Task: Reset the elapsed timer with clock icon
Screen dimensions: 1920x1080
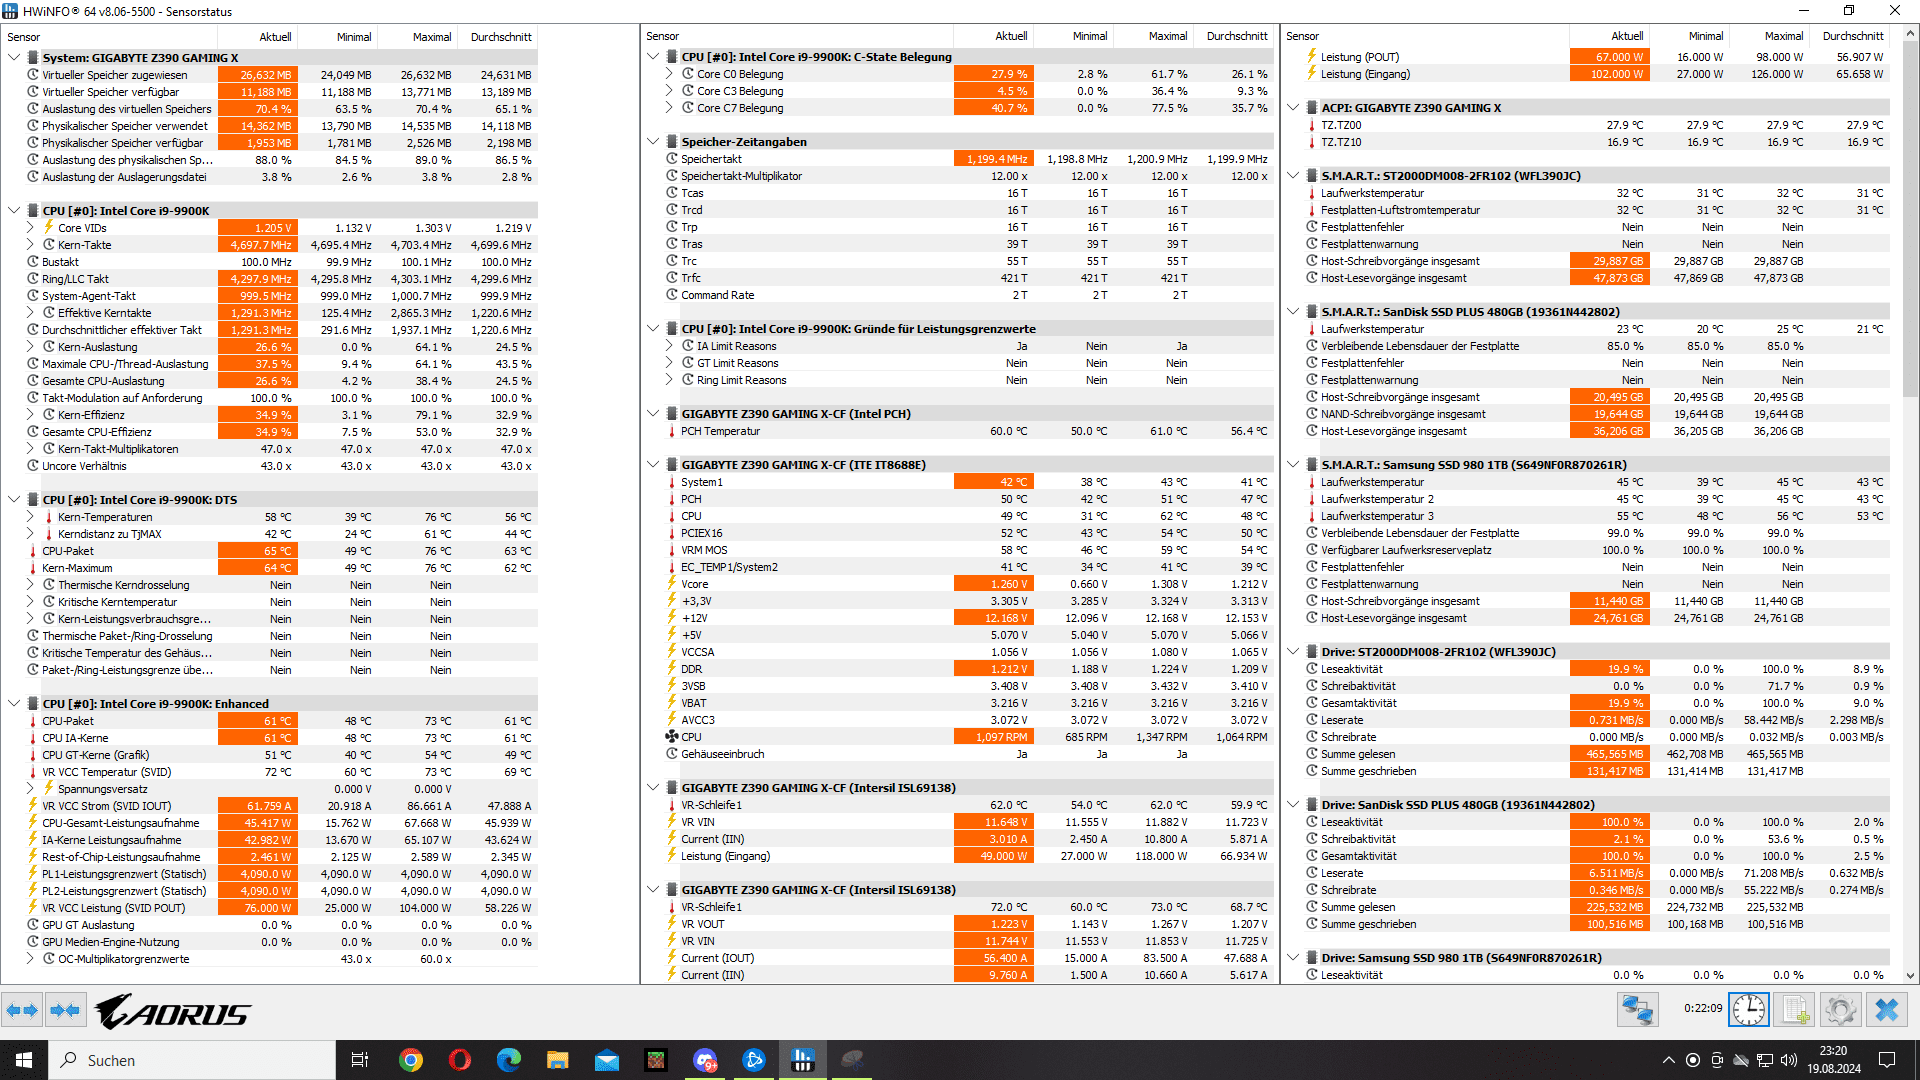Action: [x=1749, y=1010]
